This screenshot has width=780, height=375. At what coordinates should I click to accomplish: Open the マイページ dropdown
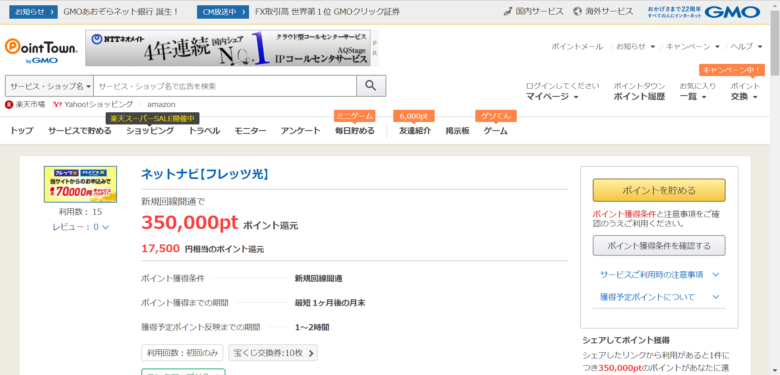(x=552, y=97)
